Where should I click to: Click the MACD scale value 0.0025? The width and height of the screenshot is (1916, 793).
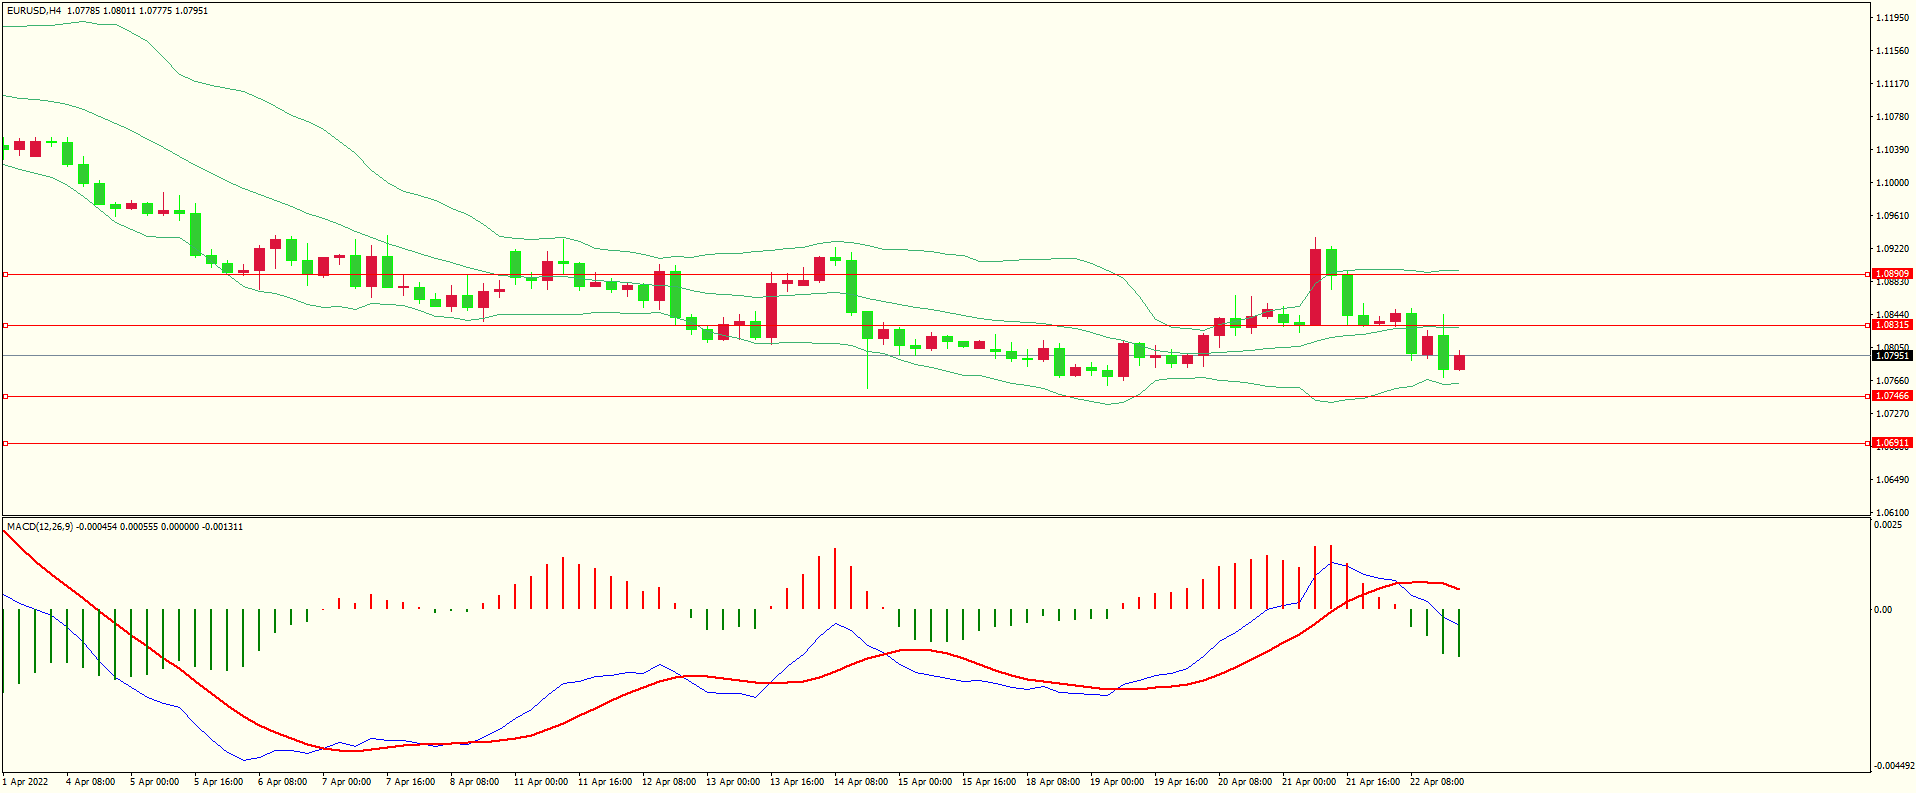(1889, 525)
